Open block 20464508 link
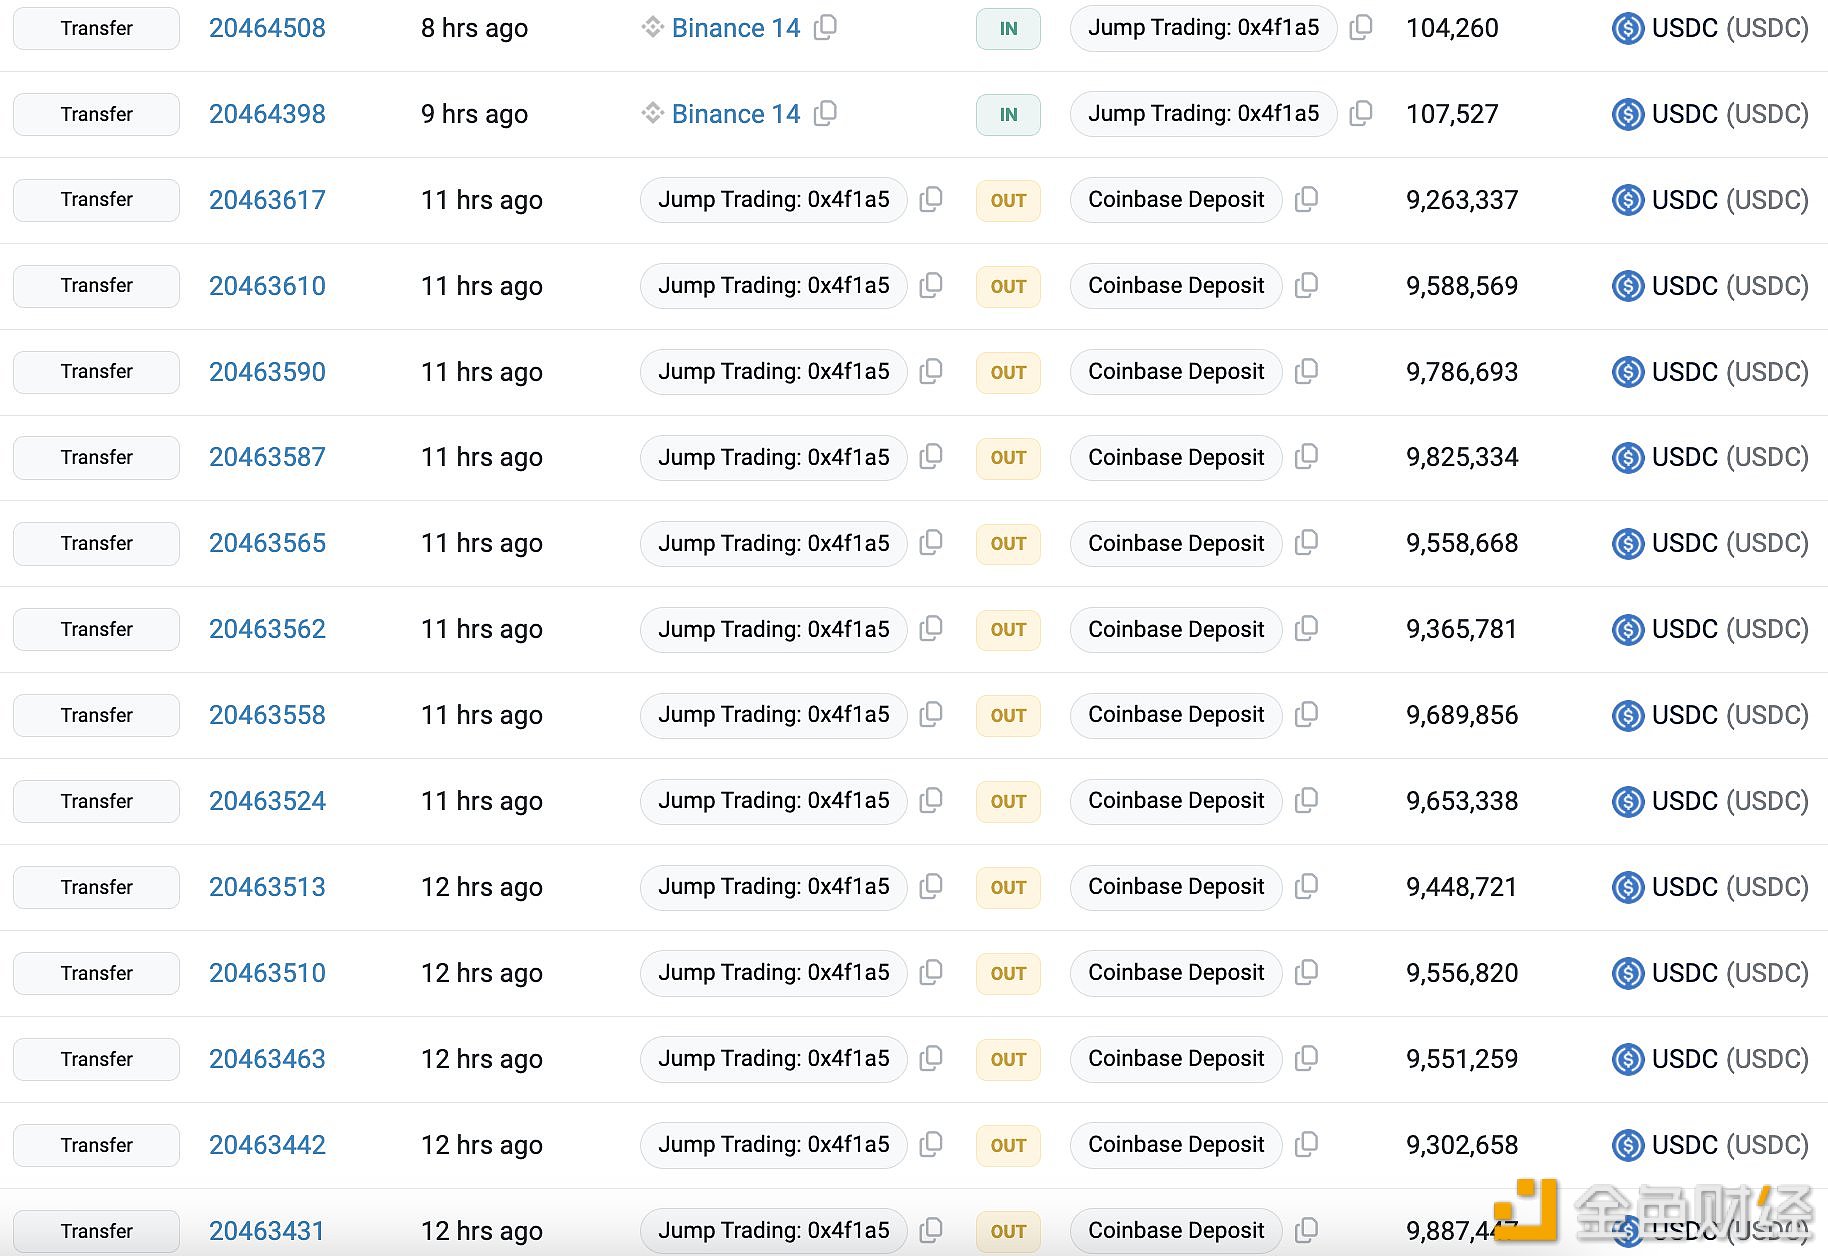This screenshot has height=1256, width=1828. (267, 28)
